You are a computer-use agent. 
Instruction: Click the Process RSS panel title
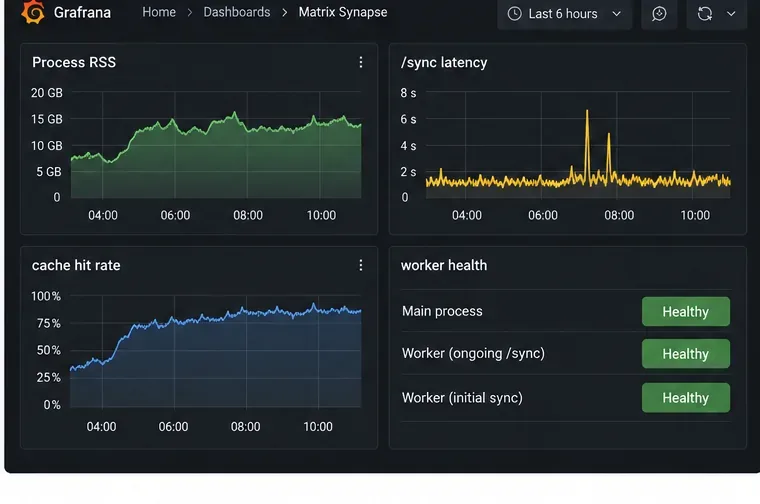pyautogui.click(x=74, y=63)
